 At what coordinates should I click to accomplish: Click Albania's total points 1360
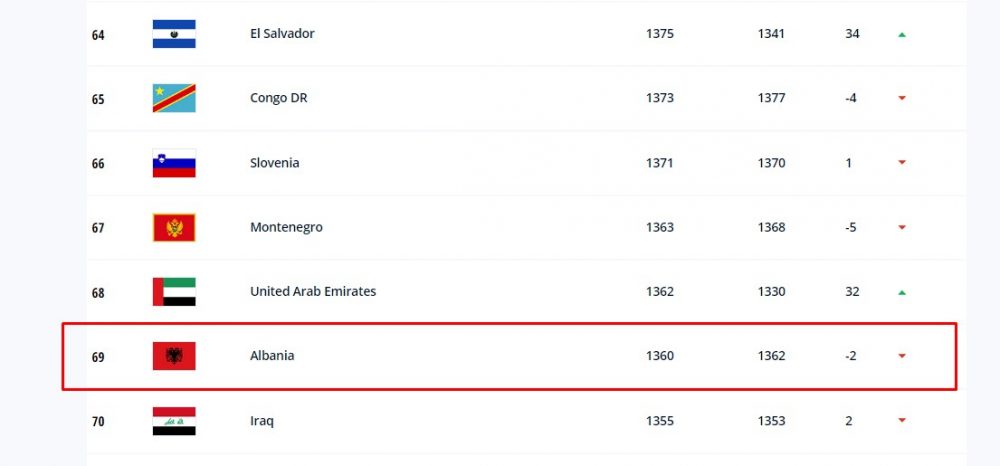click(x=659, y=356)
